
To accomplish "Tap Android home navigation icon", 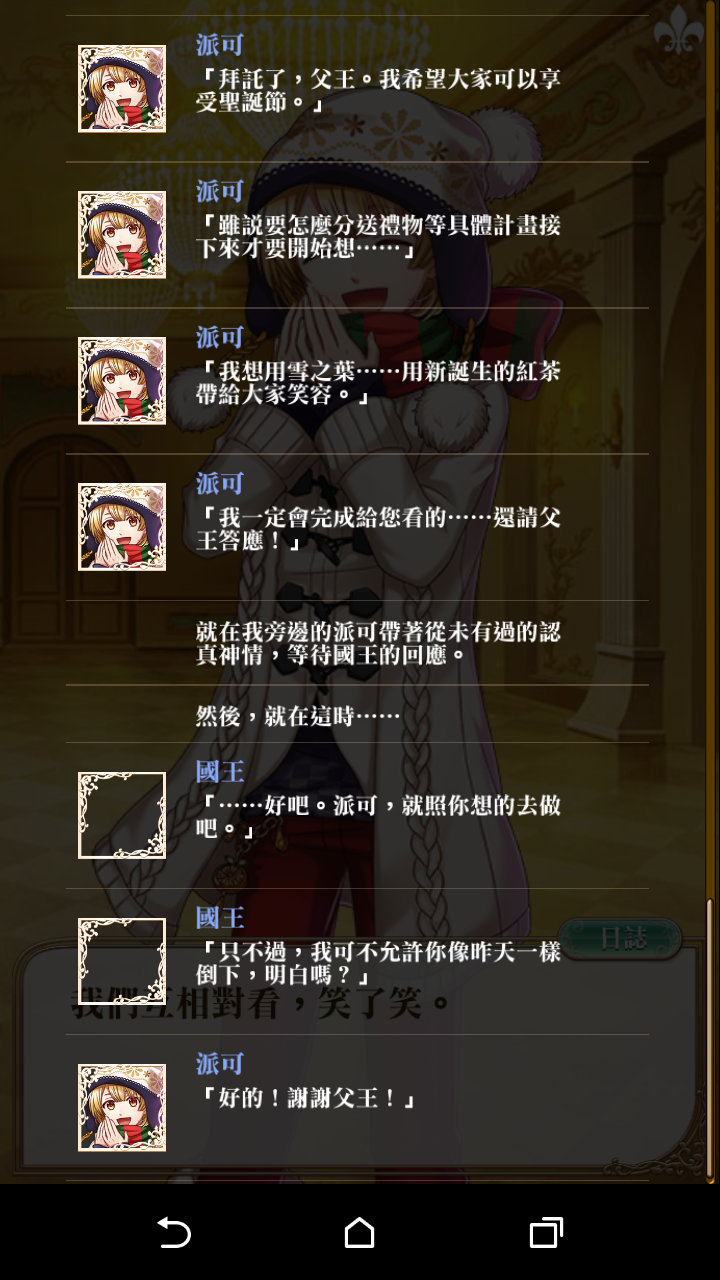I will [360, 1233].
